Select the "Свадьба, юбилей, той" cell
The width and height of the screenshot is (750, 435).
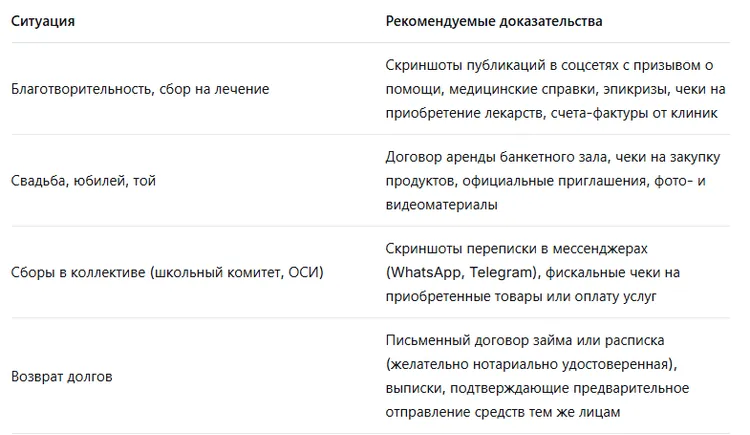83,181
